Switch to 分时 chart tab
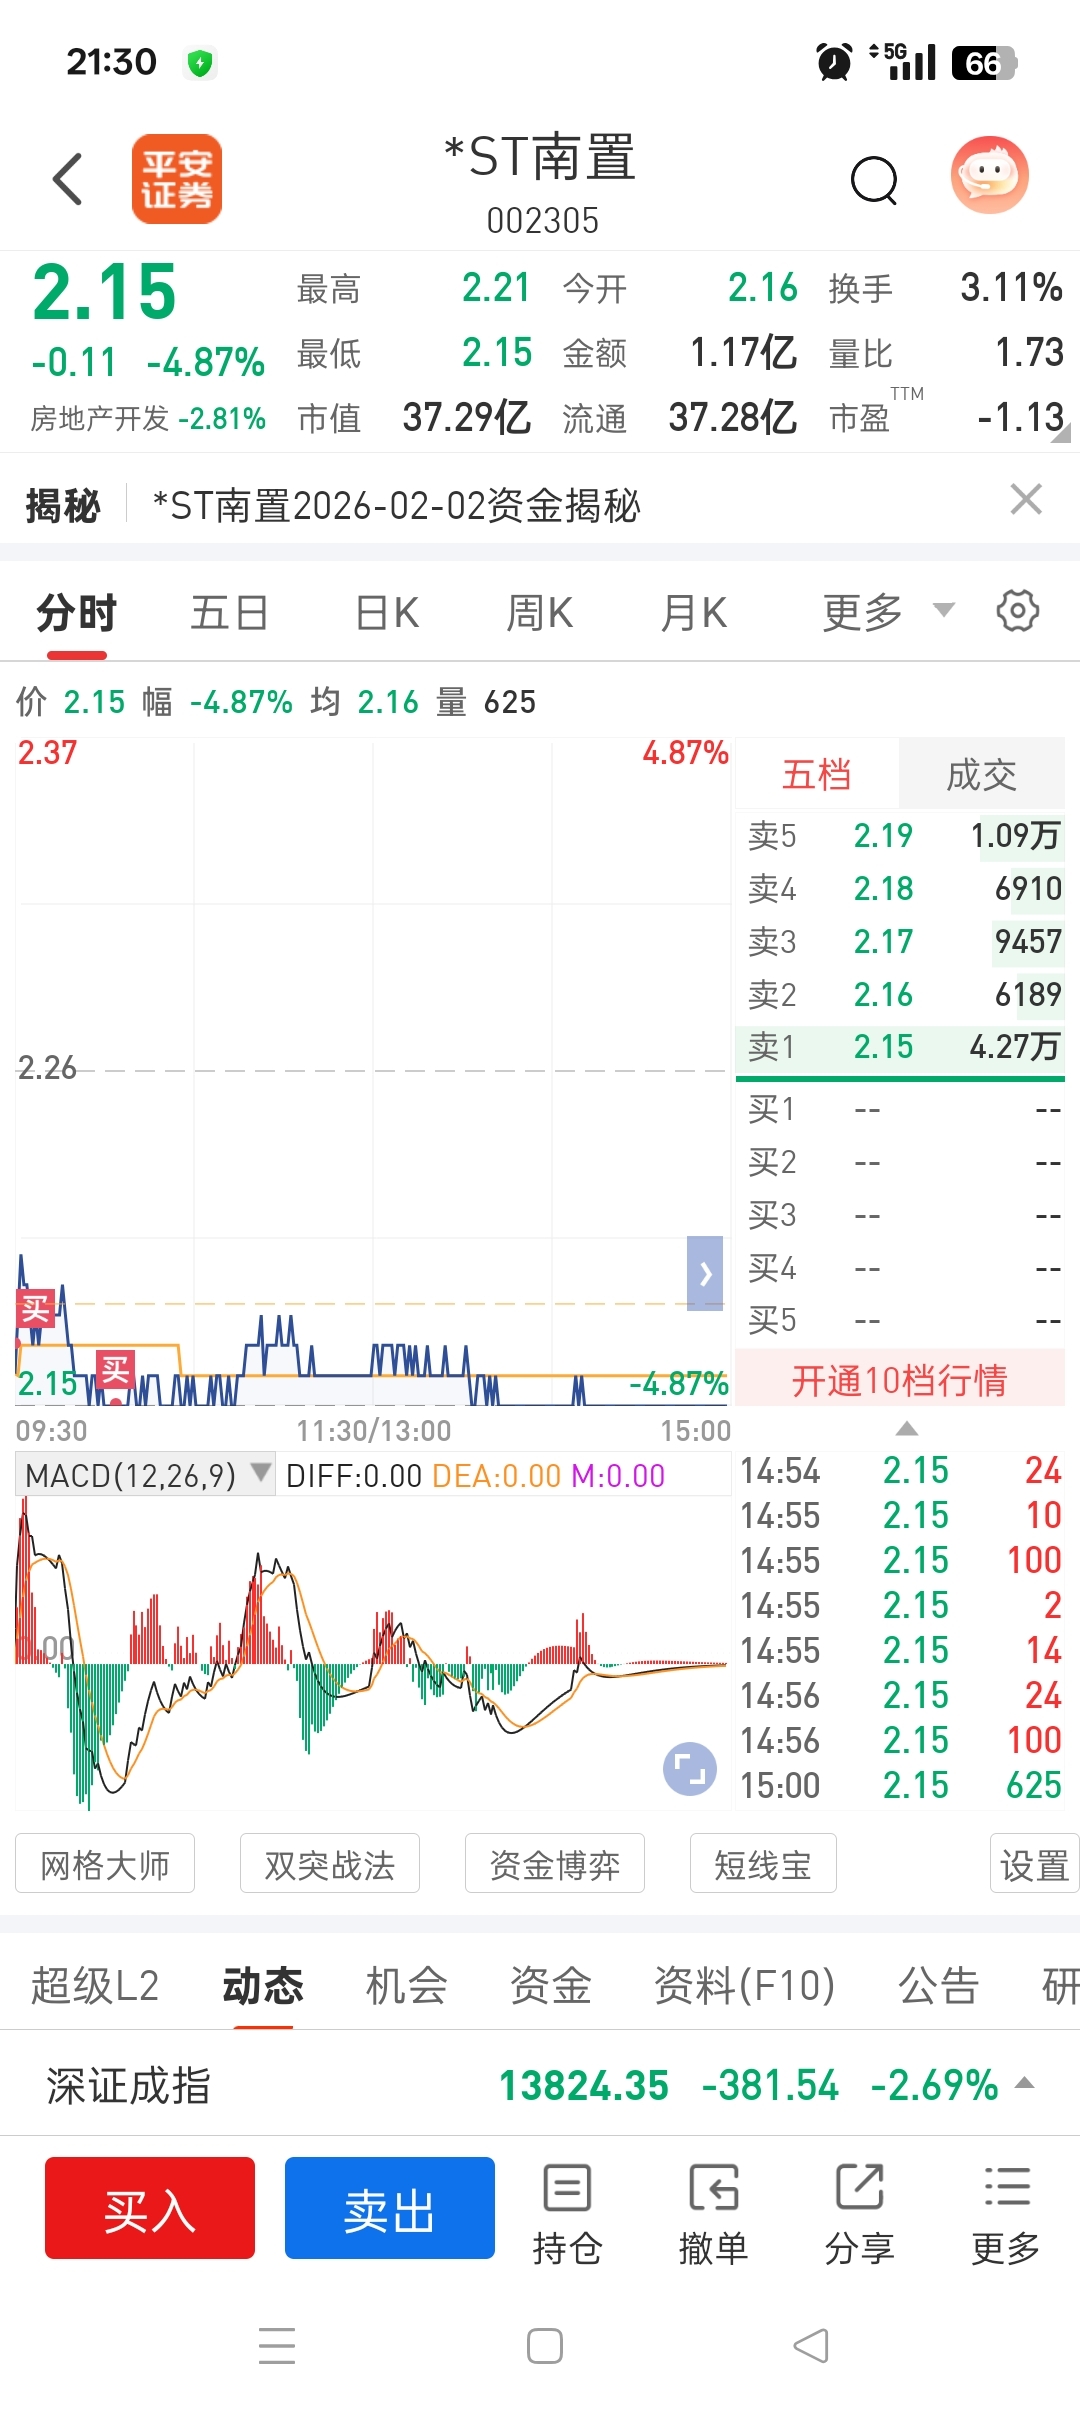1080x2412 pixels. [77, 612]
